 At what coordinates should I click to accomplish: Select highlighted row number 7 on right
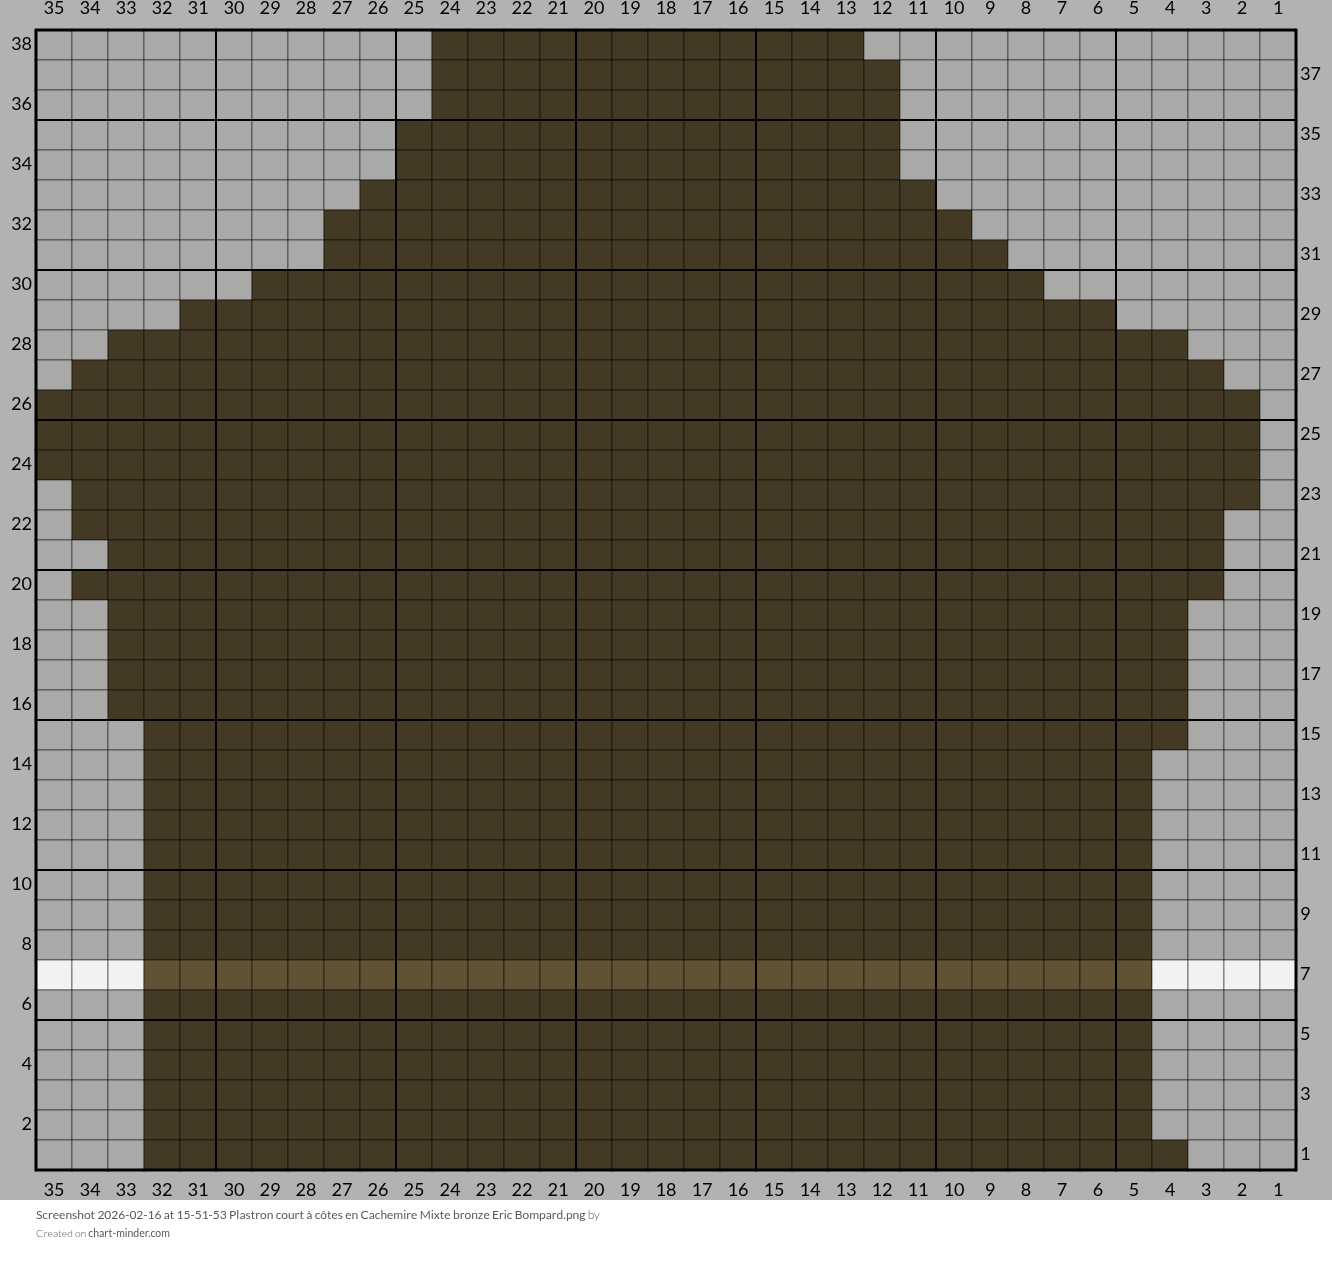[x=1305, y=973]
